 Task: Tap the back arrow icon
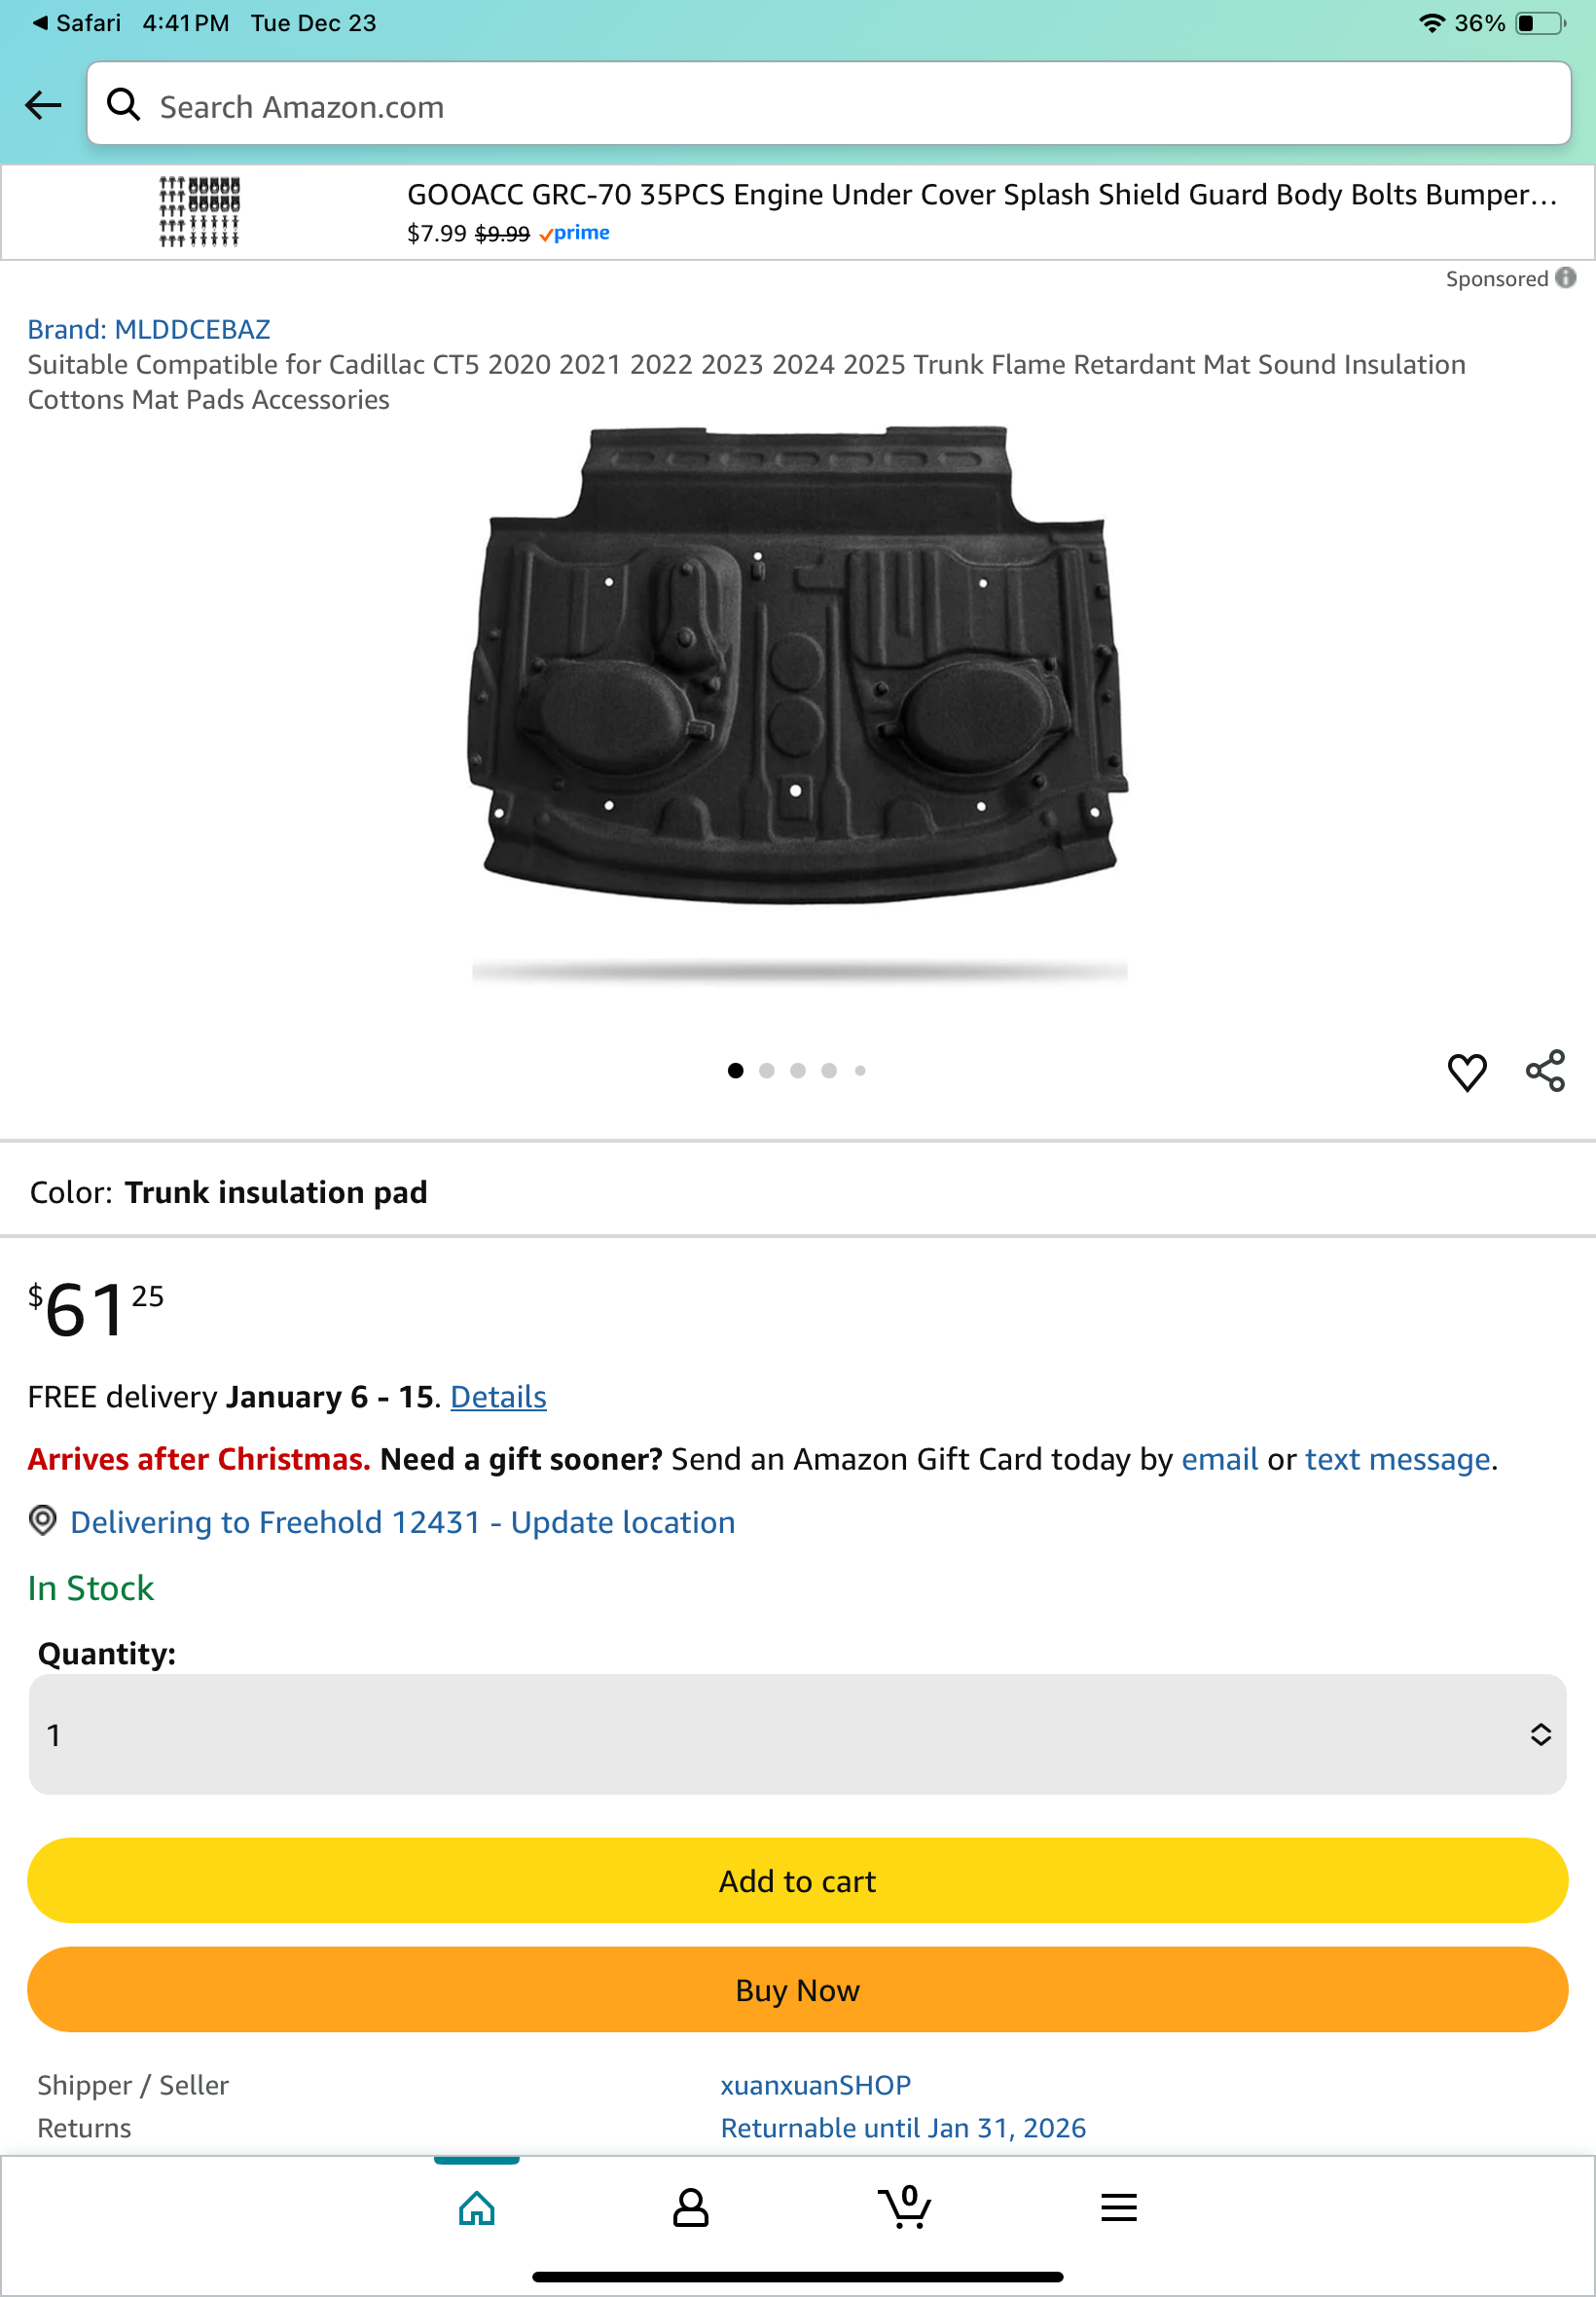coord(43,105)
